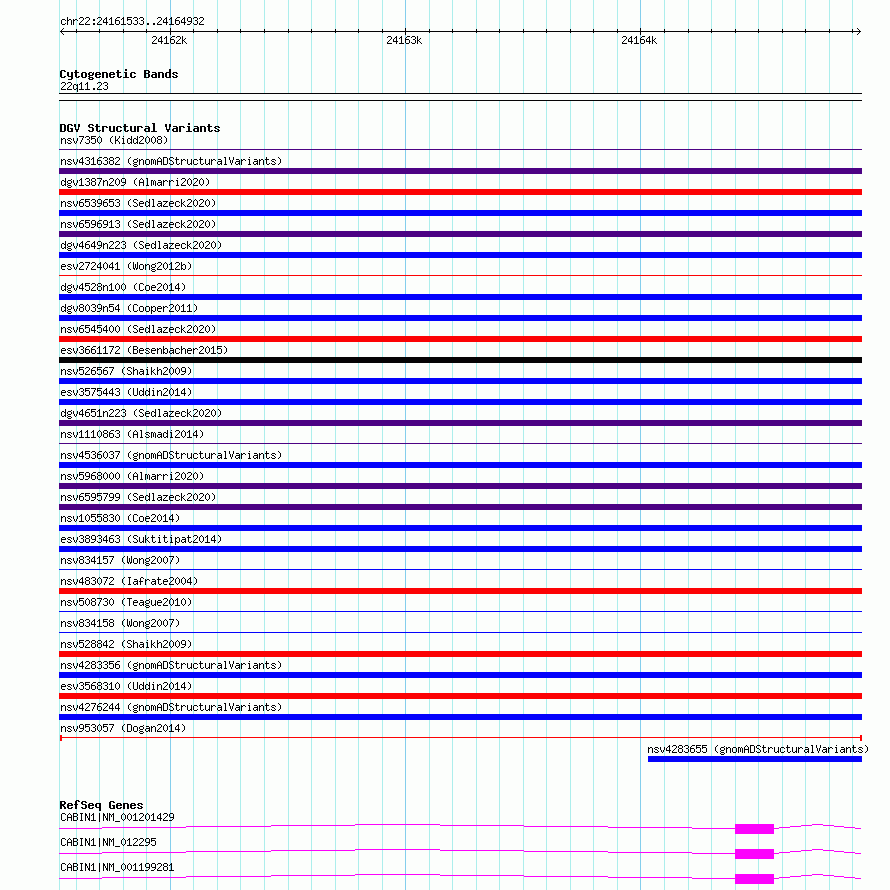
Task: Click the right arrow of the coordinate ruler
Action: coord(858,32)
